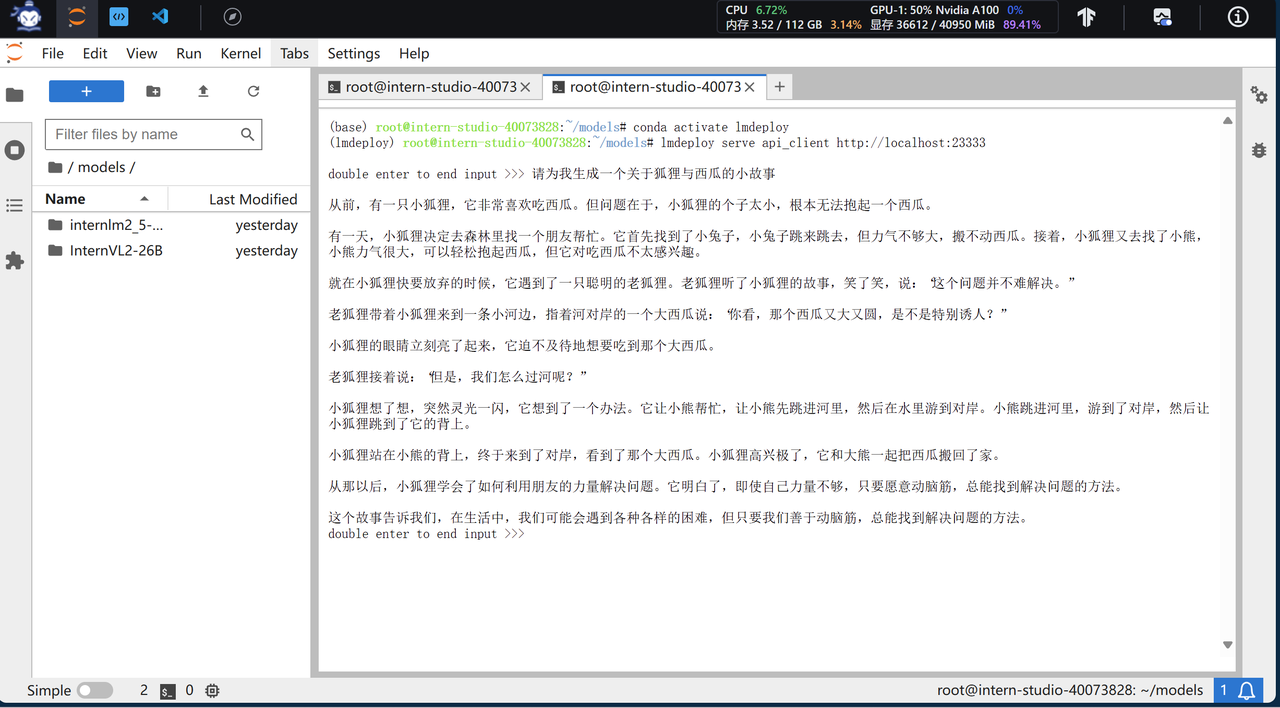The width and height of the screenshot is (1280, 708).
Task: Toggle the Simple mode switch
Action: [x=95, y=691]
